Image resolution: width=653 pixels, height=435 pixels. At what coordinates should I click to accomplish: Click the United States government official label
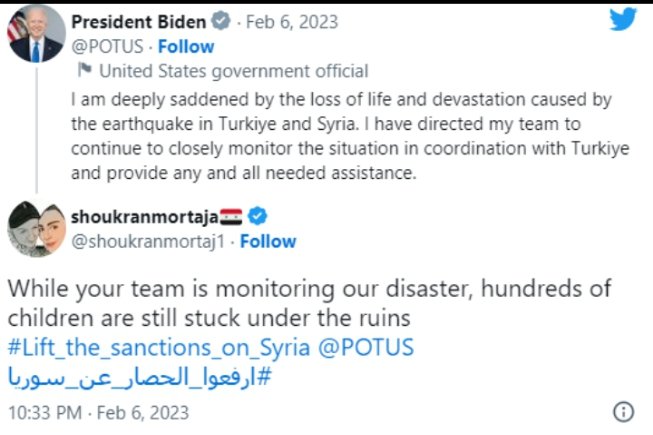pyautogui.click(x=235, y=71)
